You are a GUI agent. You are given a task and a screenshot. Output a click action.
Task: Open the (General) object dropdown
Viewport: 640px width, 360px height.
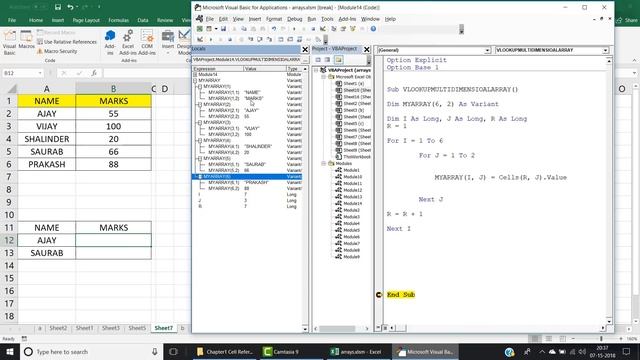[x=487, y=50]
